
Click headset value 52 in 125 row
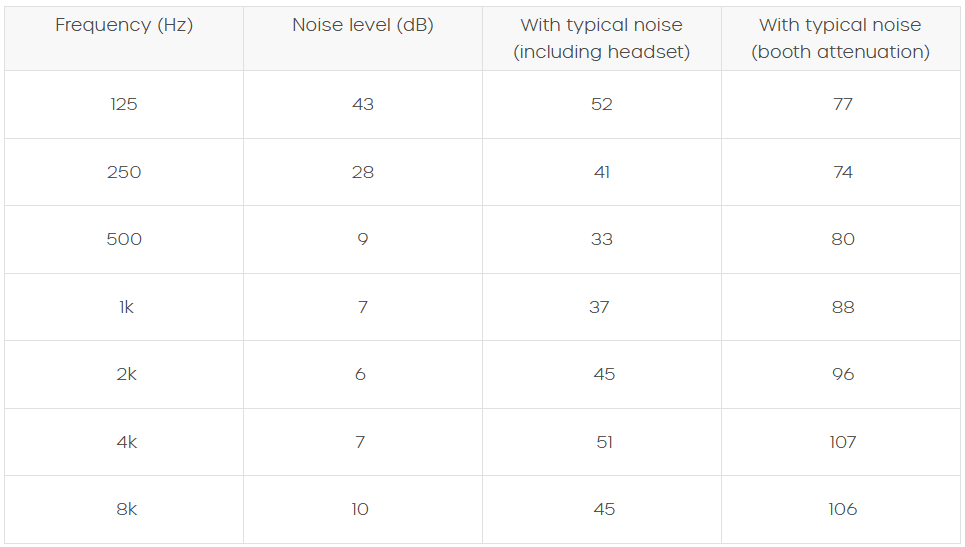coord(601,104)
